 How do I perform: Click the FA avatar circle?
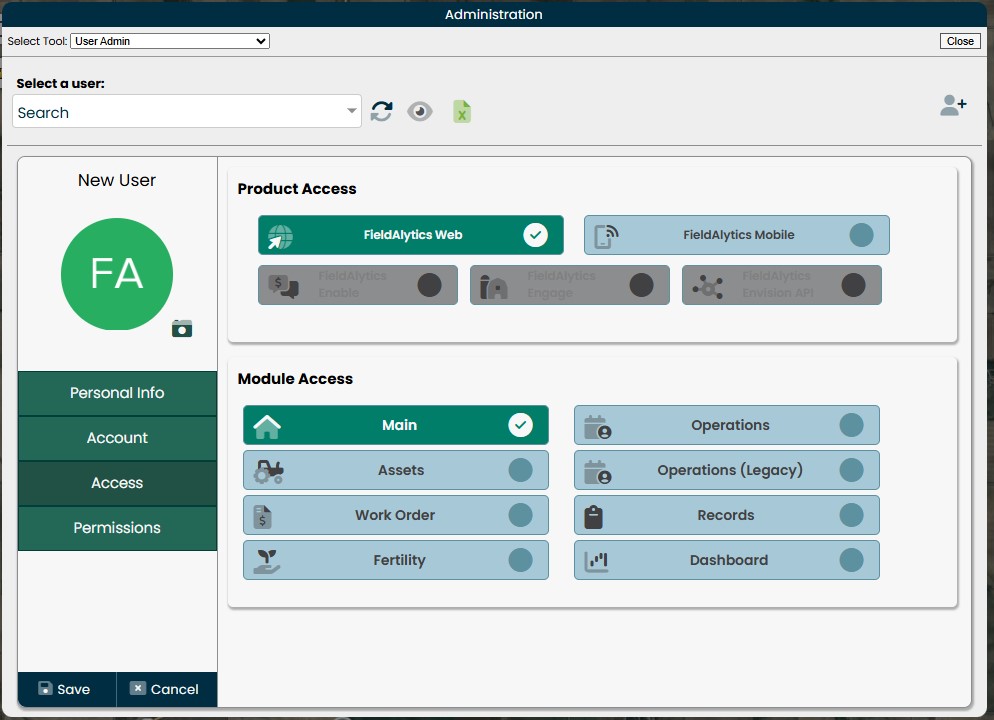pyautogui.click(x=117, y=274)
